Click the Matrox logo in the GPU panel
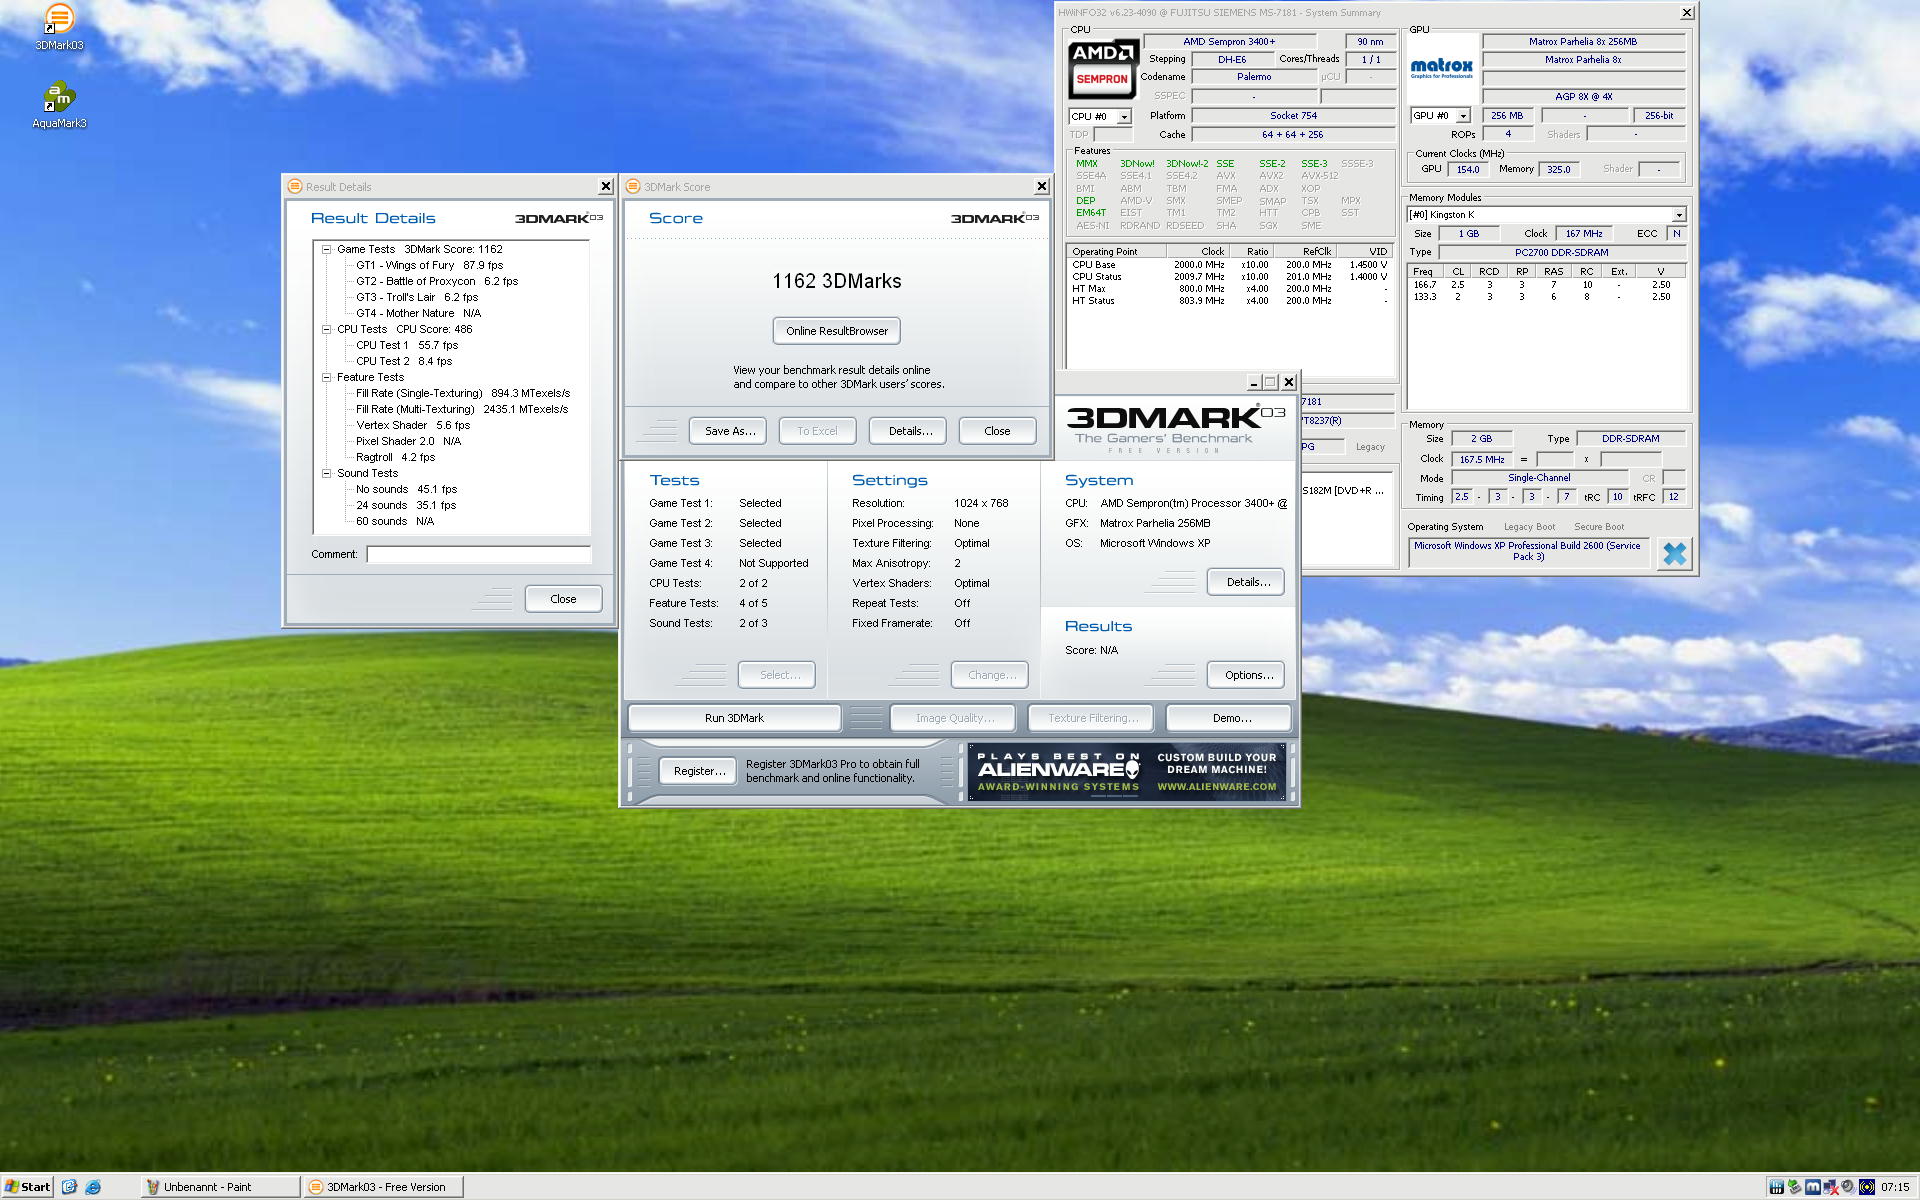 pyautogui.click(x=1440, y=68)
